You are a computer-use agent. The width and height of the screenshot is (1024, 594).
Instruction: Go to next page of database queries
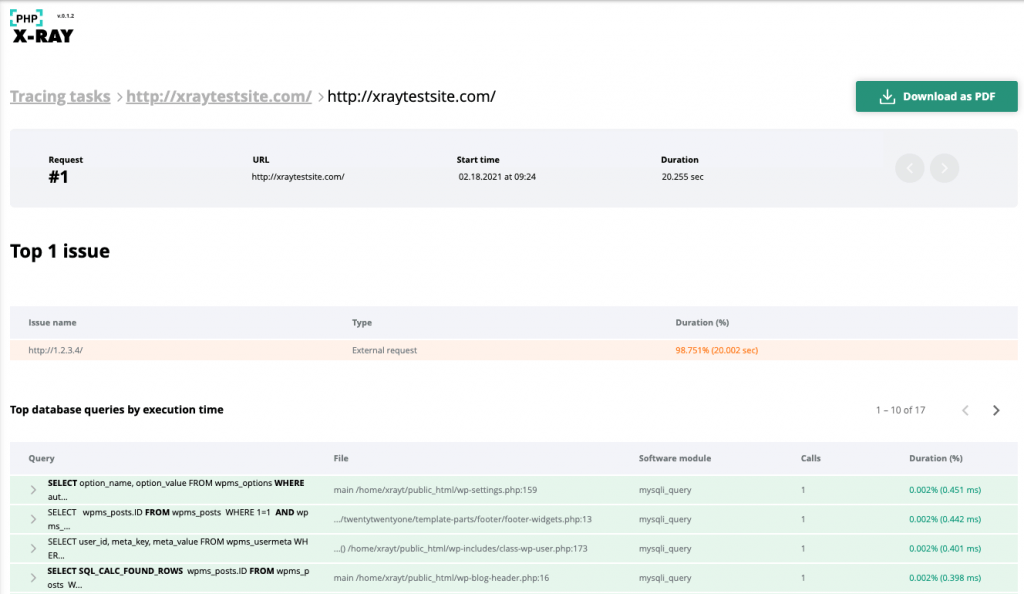pos(995,410)
